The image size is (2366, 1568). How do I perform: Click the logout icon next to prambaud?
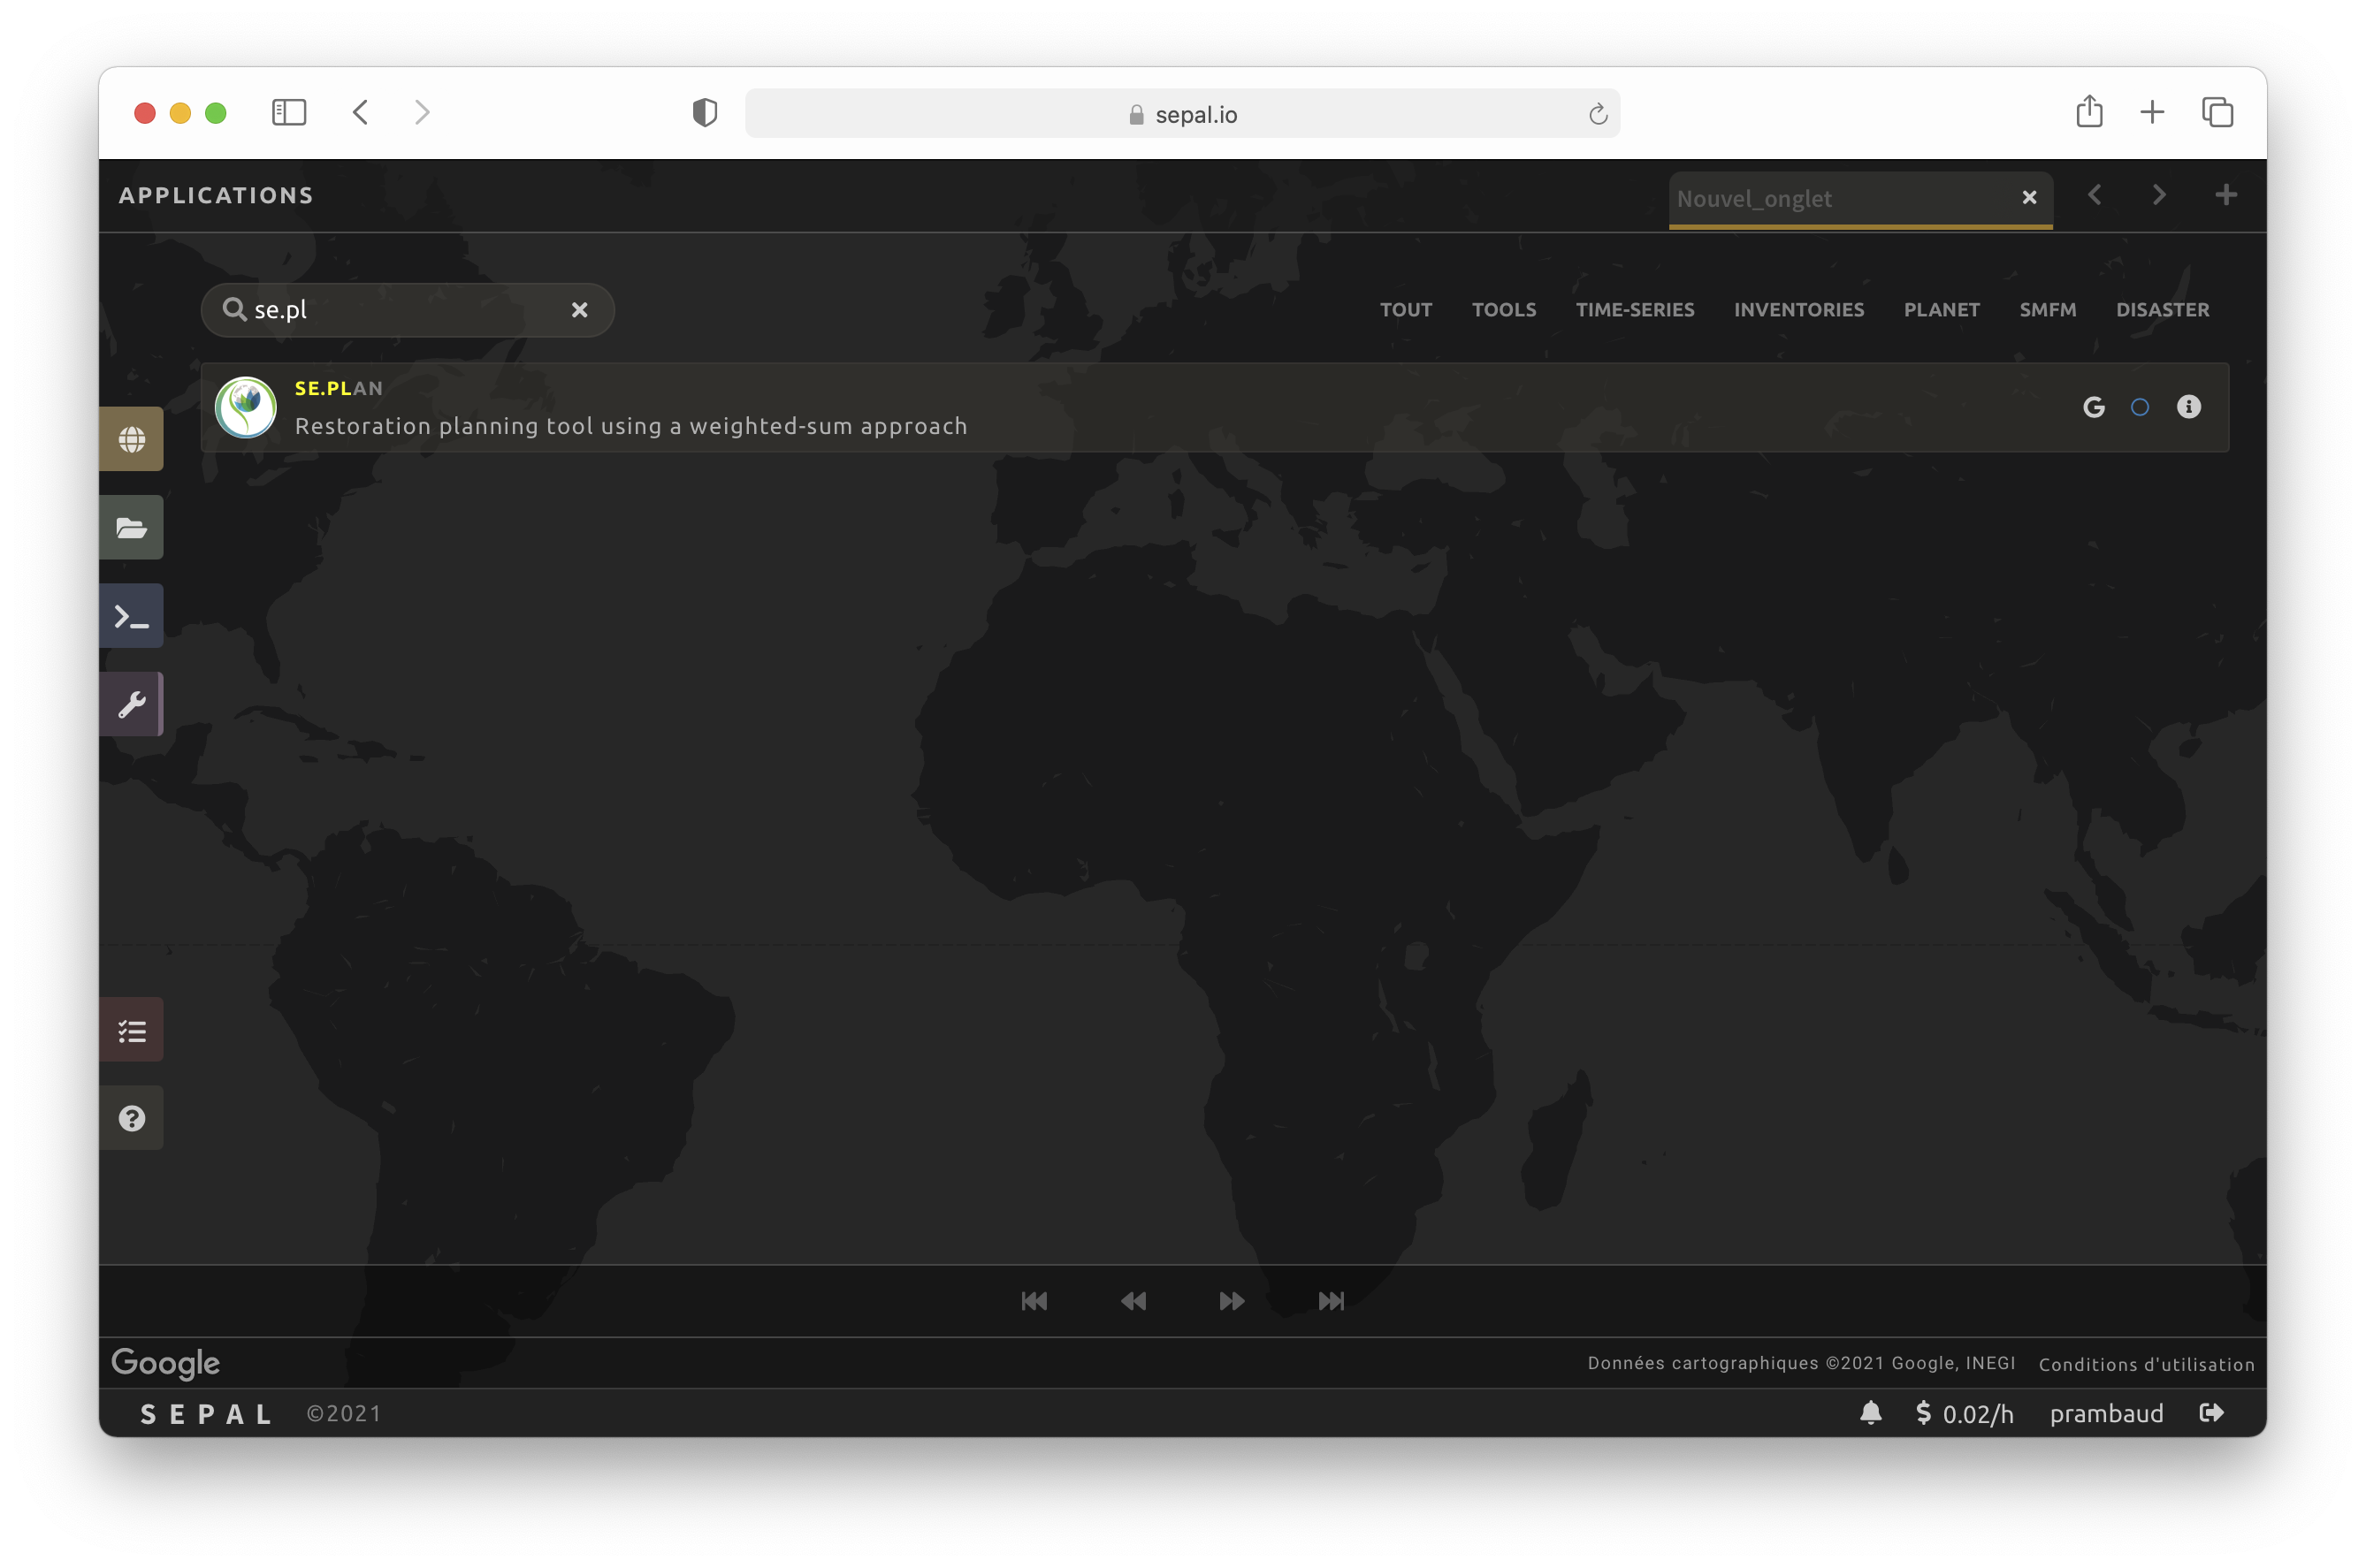tap(2211, 1412)
